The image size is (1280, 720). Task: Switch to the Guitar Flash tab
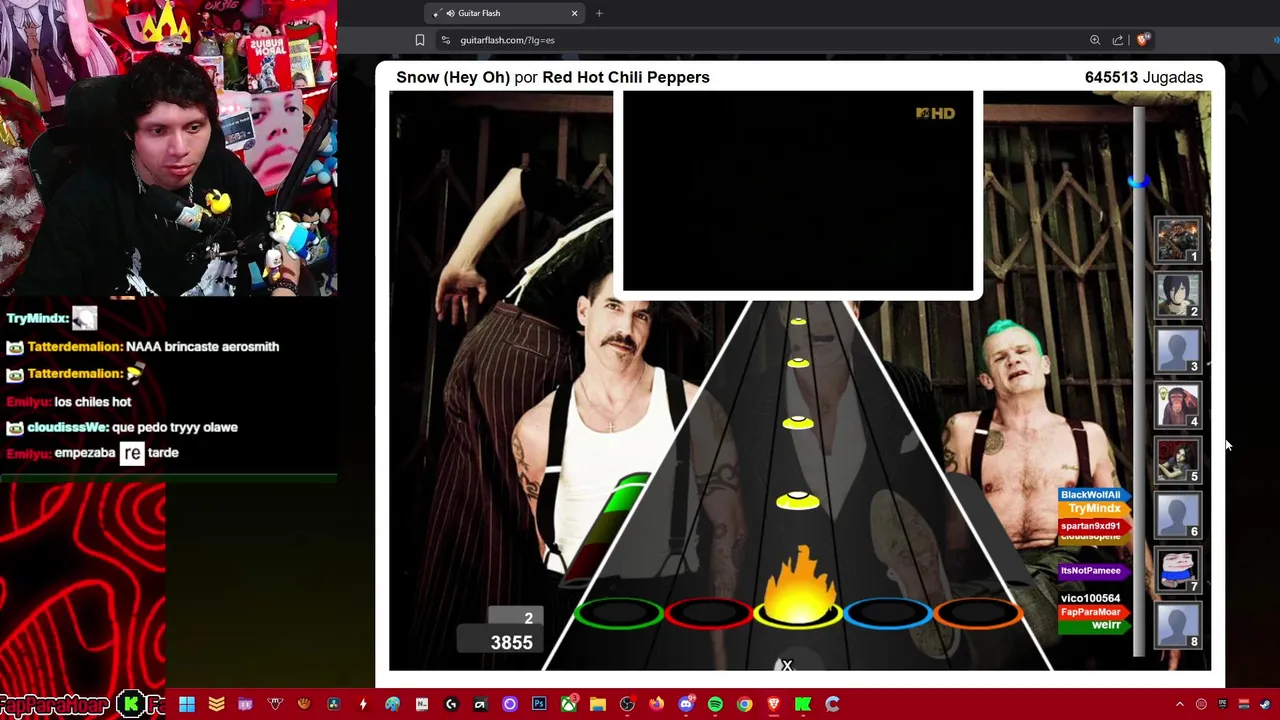click(x=505, y=13)
